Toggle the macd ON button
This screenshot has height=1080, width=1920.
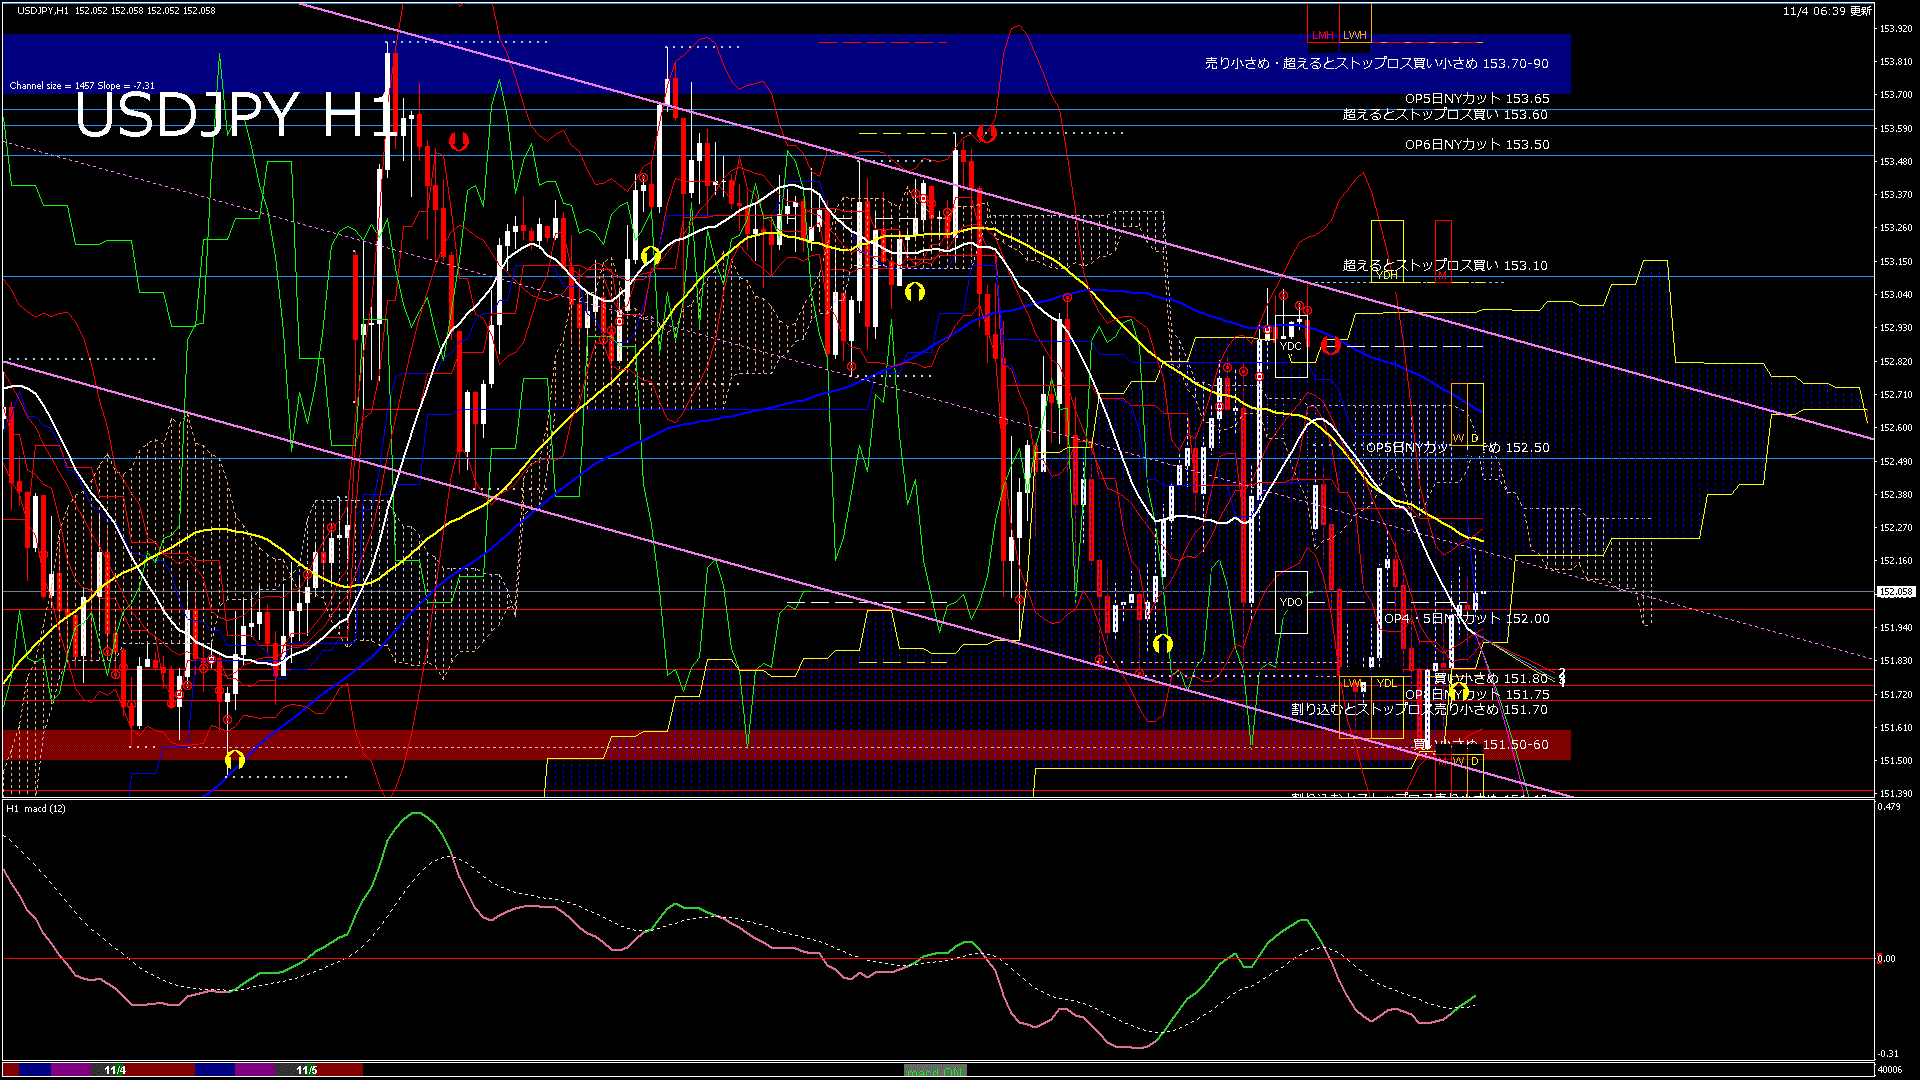pyautogui.click(x=935, y=1071)
